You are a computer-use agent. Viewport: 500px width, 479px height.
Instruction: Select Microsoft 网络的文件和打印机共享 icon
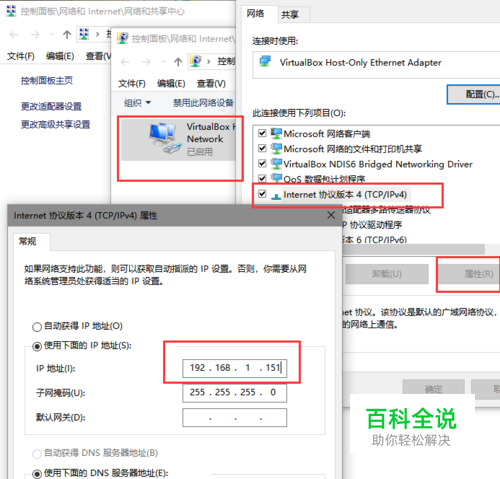(x=276, y=148)
